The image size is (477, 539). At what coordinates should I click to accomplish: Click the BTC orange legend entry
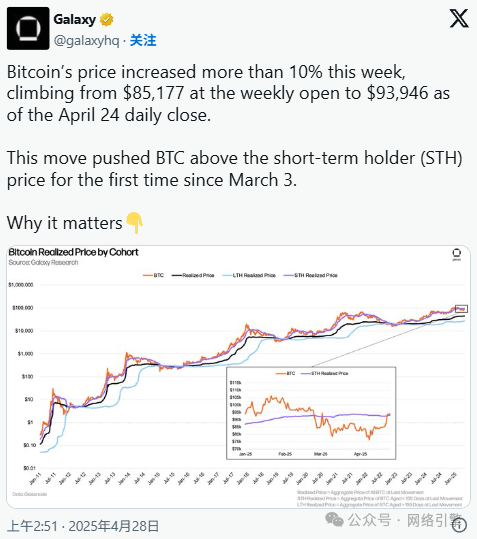tap(154, 275)
